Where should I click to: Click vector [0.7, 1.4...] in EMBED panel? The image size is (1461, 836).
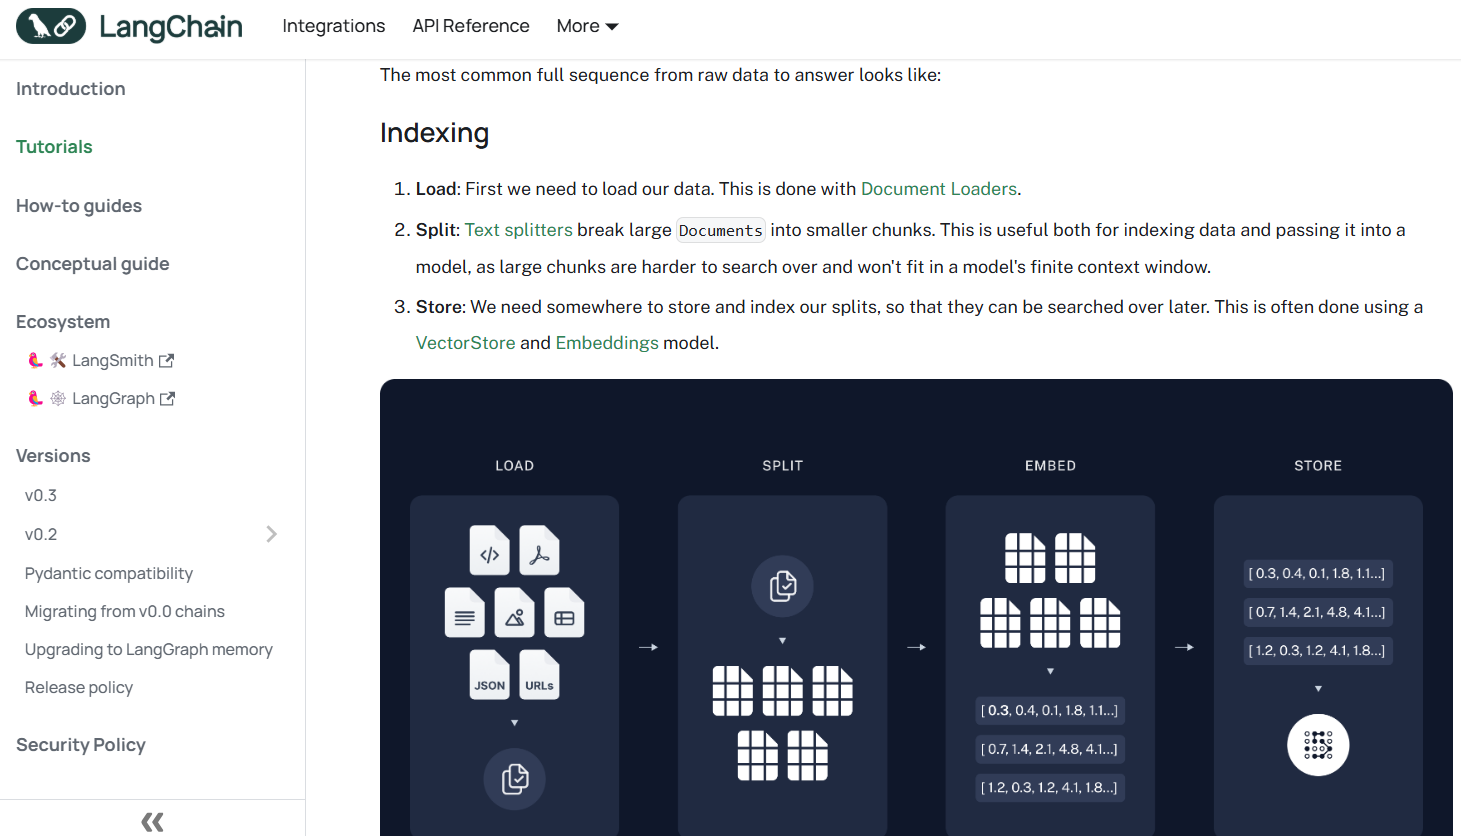click(1050, 749)
